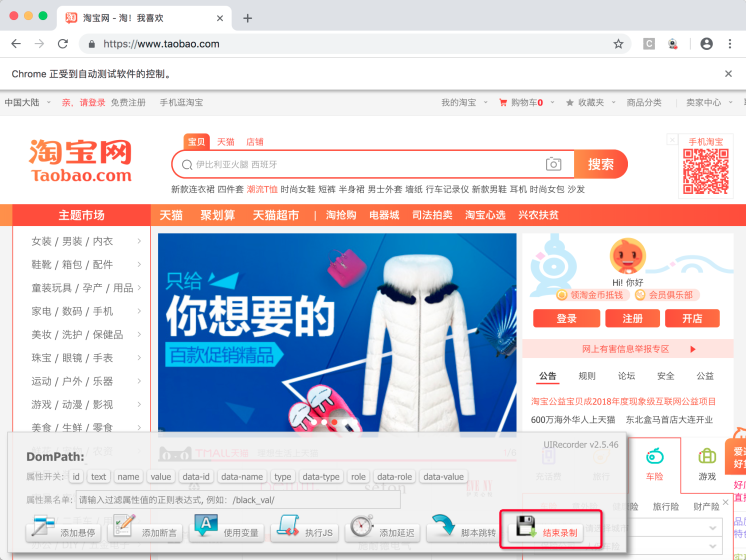Open the 聚划算 nav item
The image size is (746, 560).
click(217, 215)
